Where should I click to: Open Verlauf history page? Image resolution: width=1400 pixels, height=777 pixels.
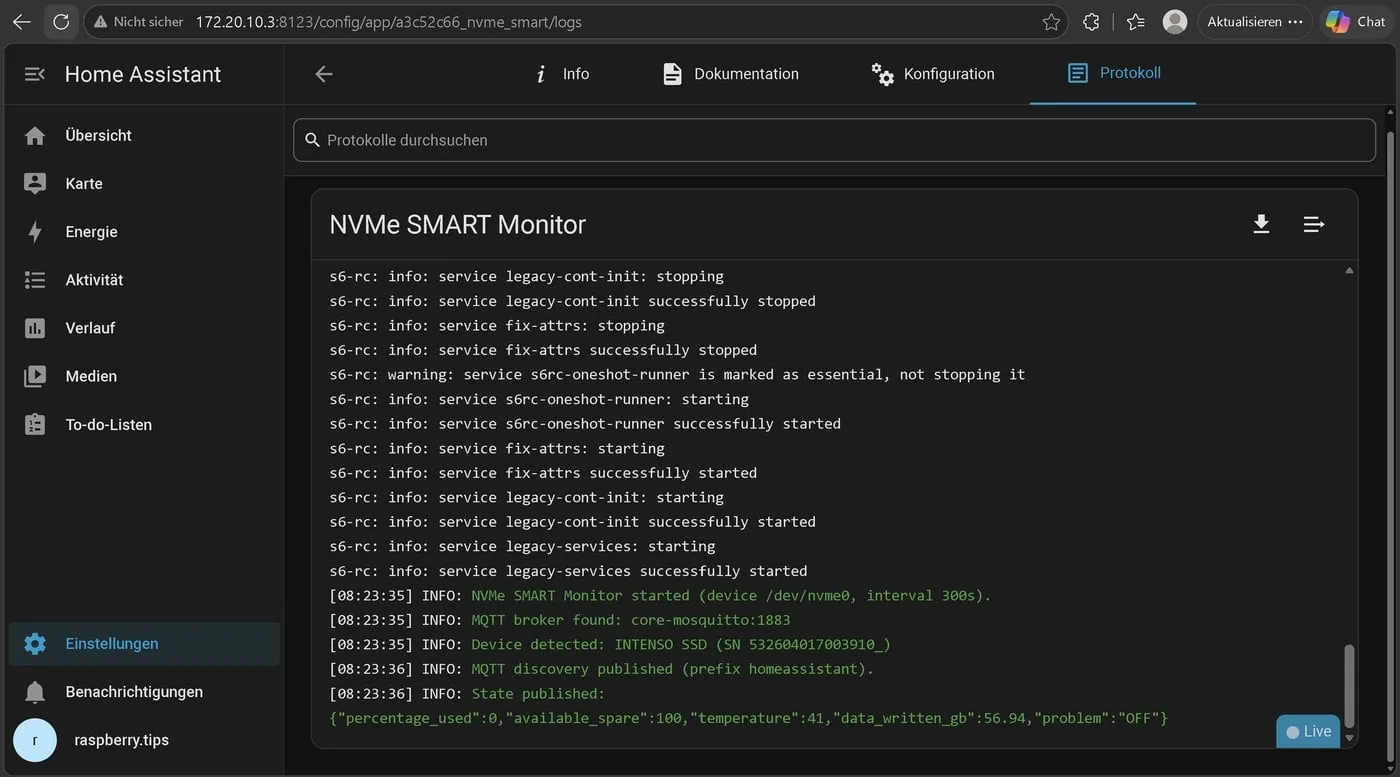coord(142,328)
